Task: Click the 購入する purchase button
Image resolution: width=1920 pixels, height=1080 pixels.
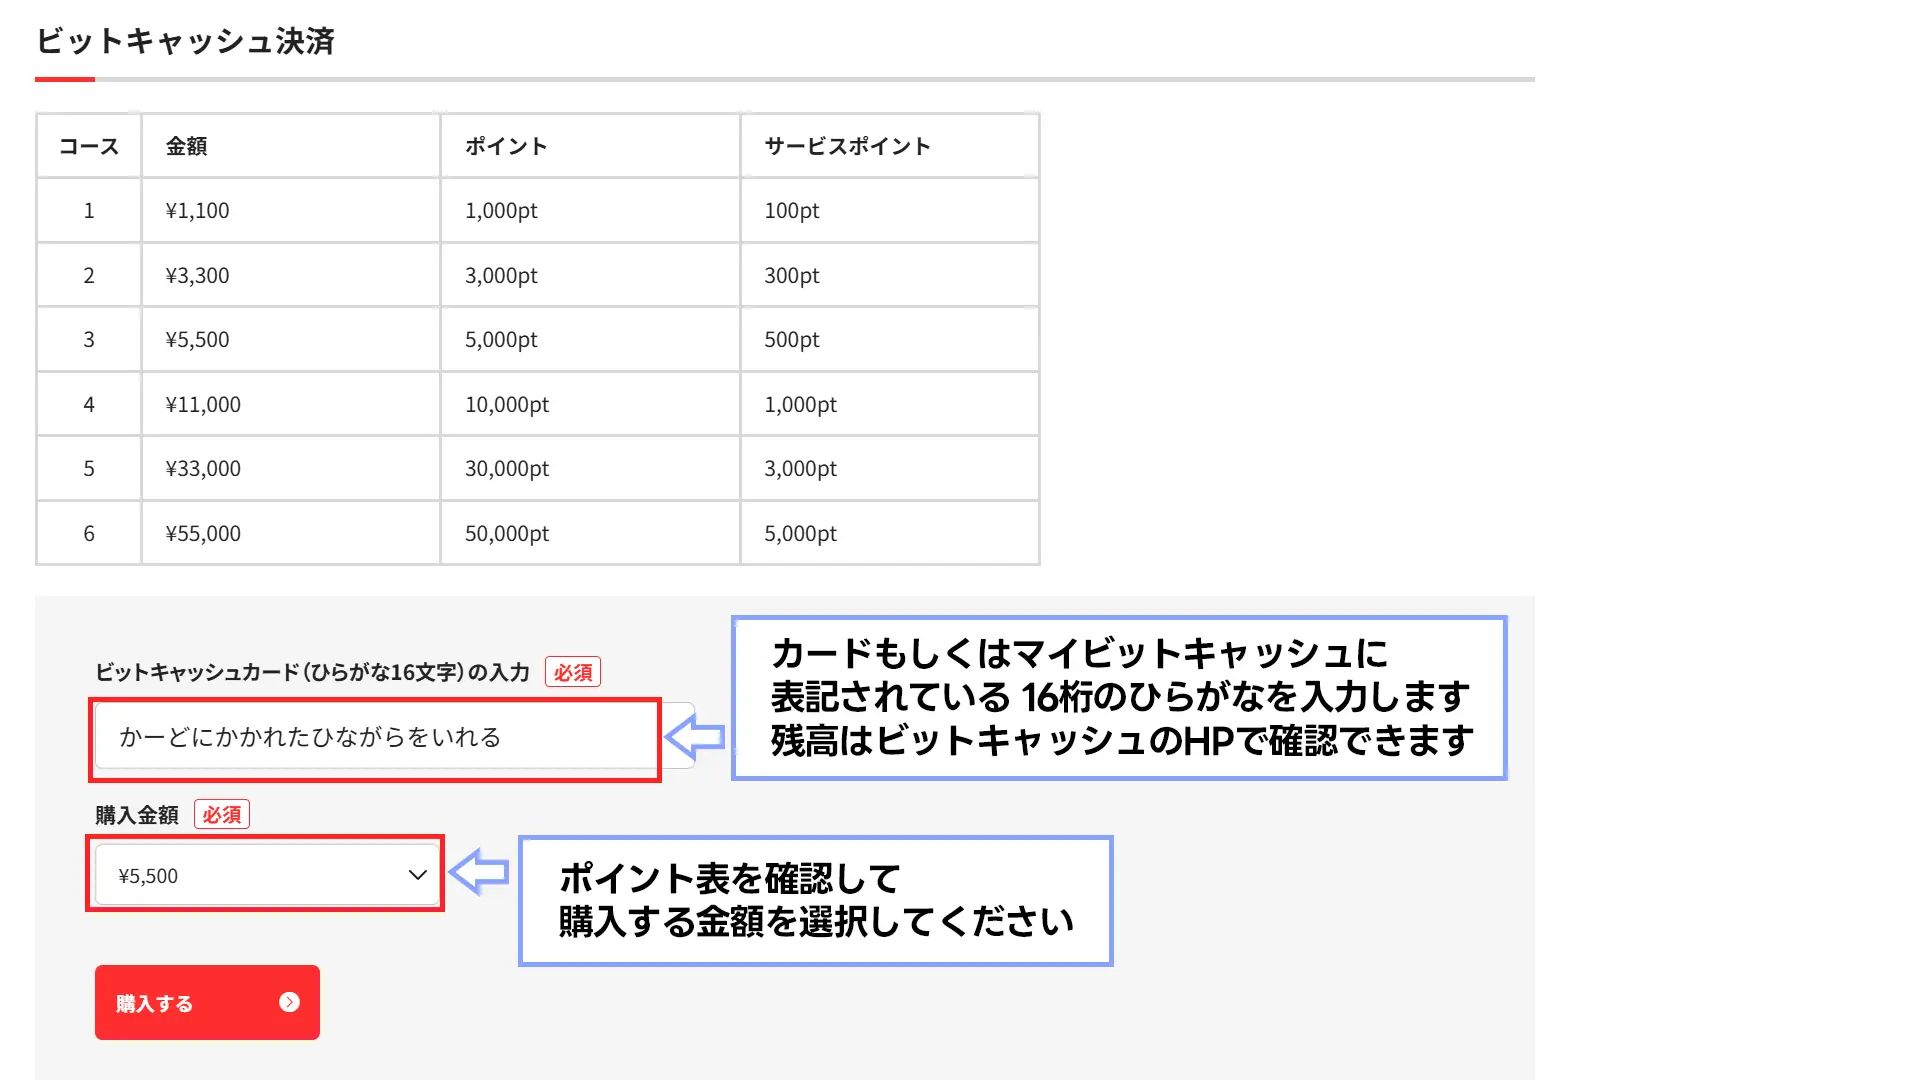Action: coord(207,1002)
